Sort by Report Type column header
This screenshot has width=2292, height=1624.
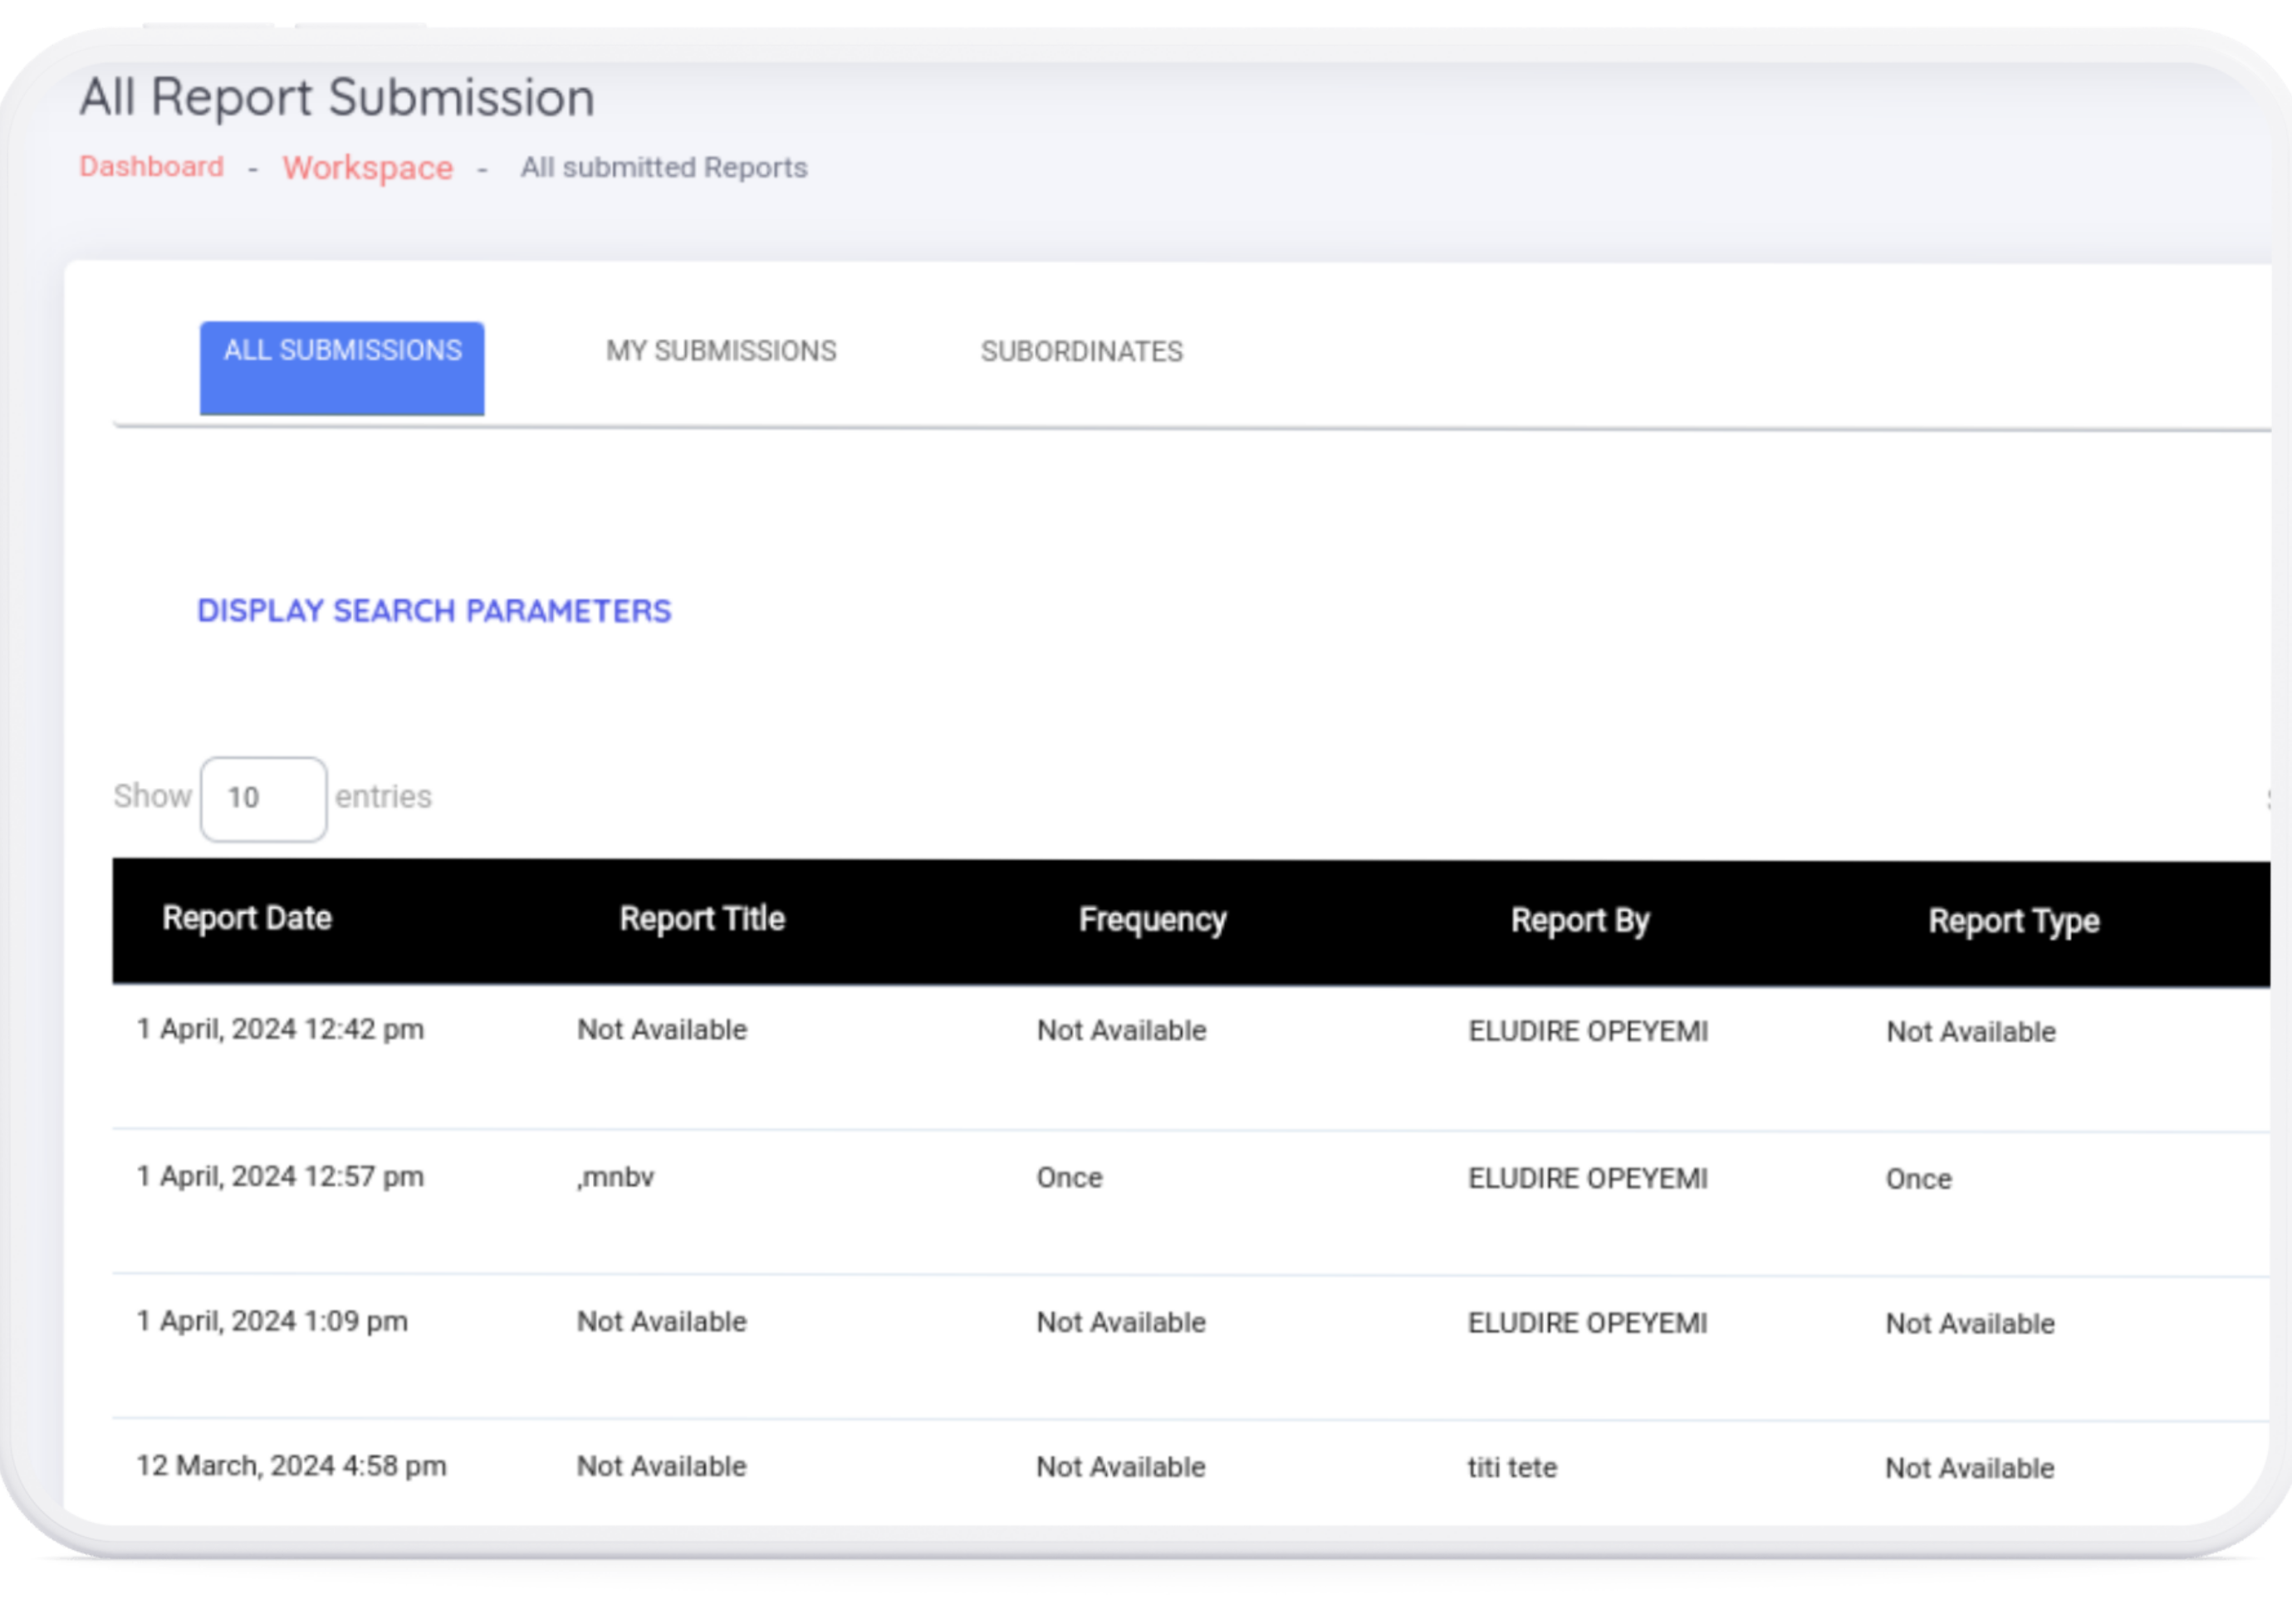pos(2012,921)
